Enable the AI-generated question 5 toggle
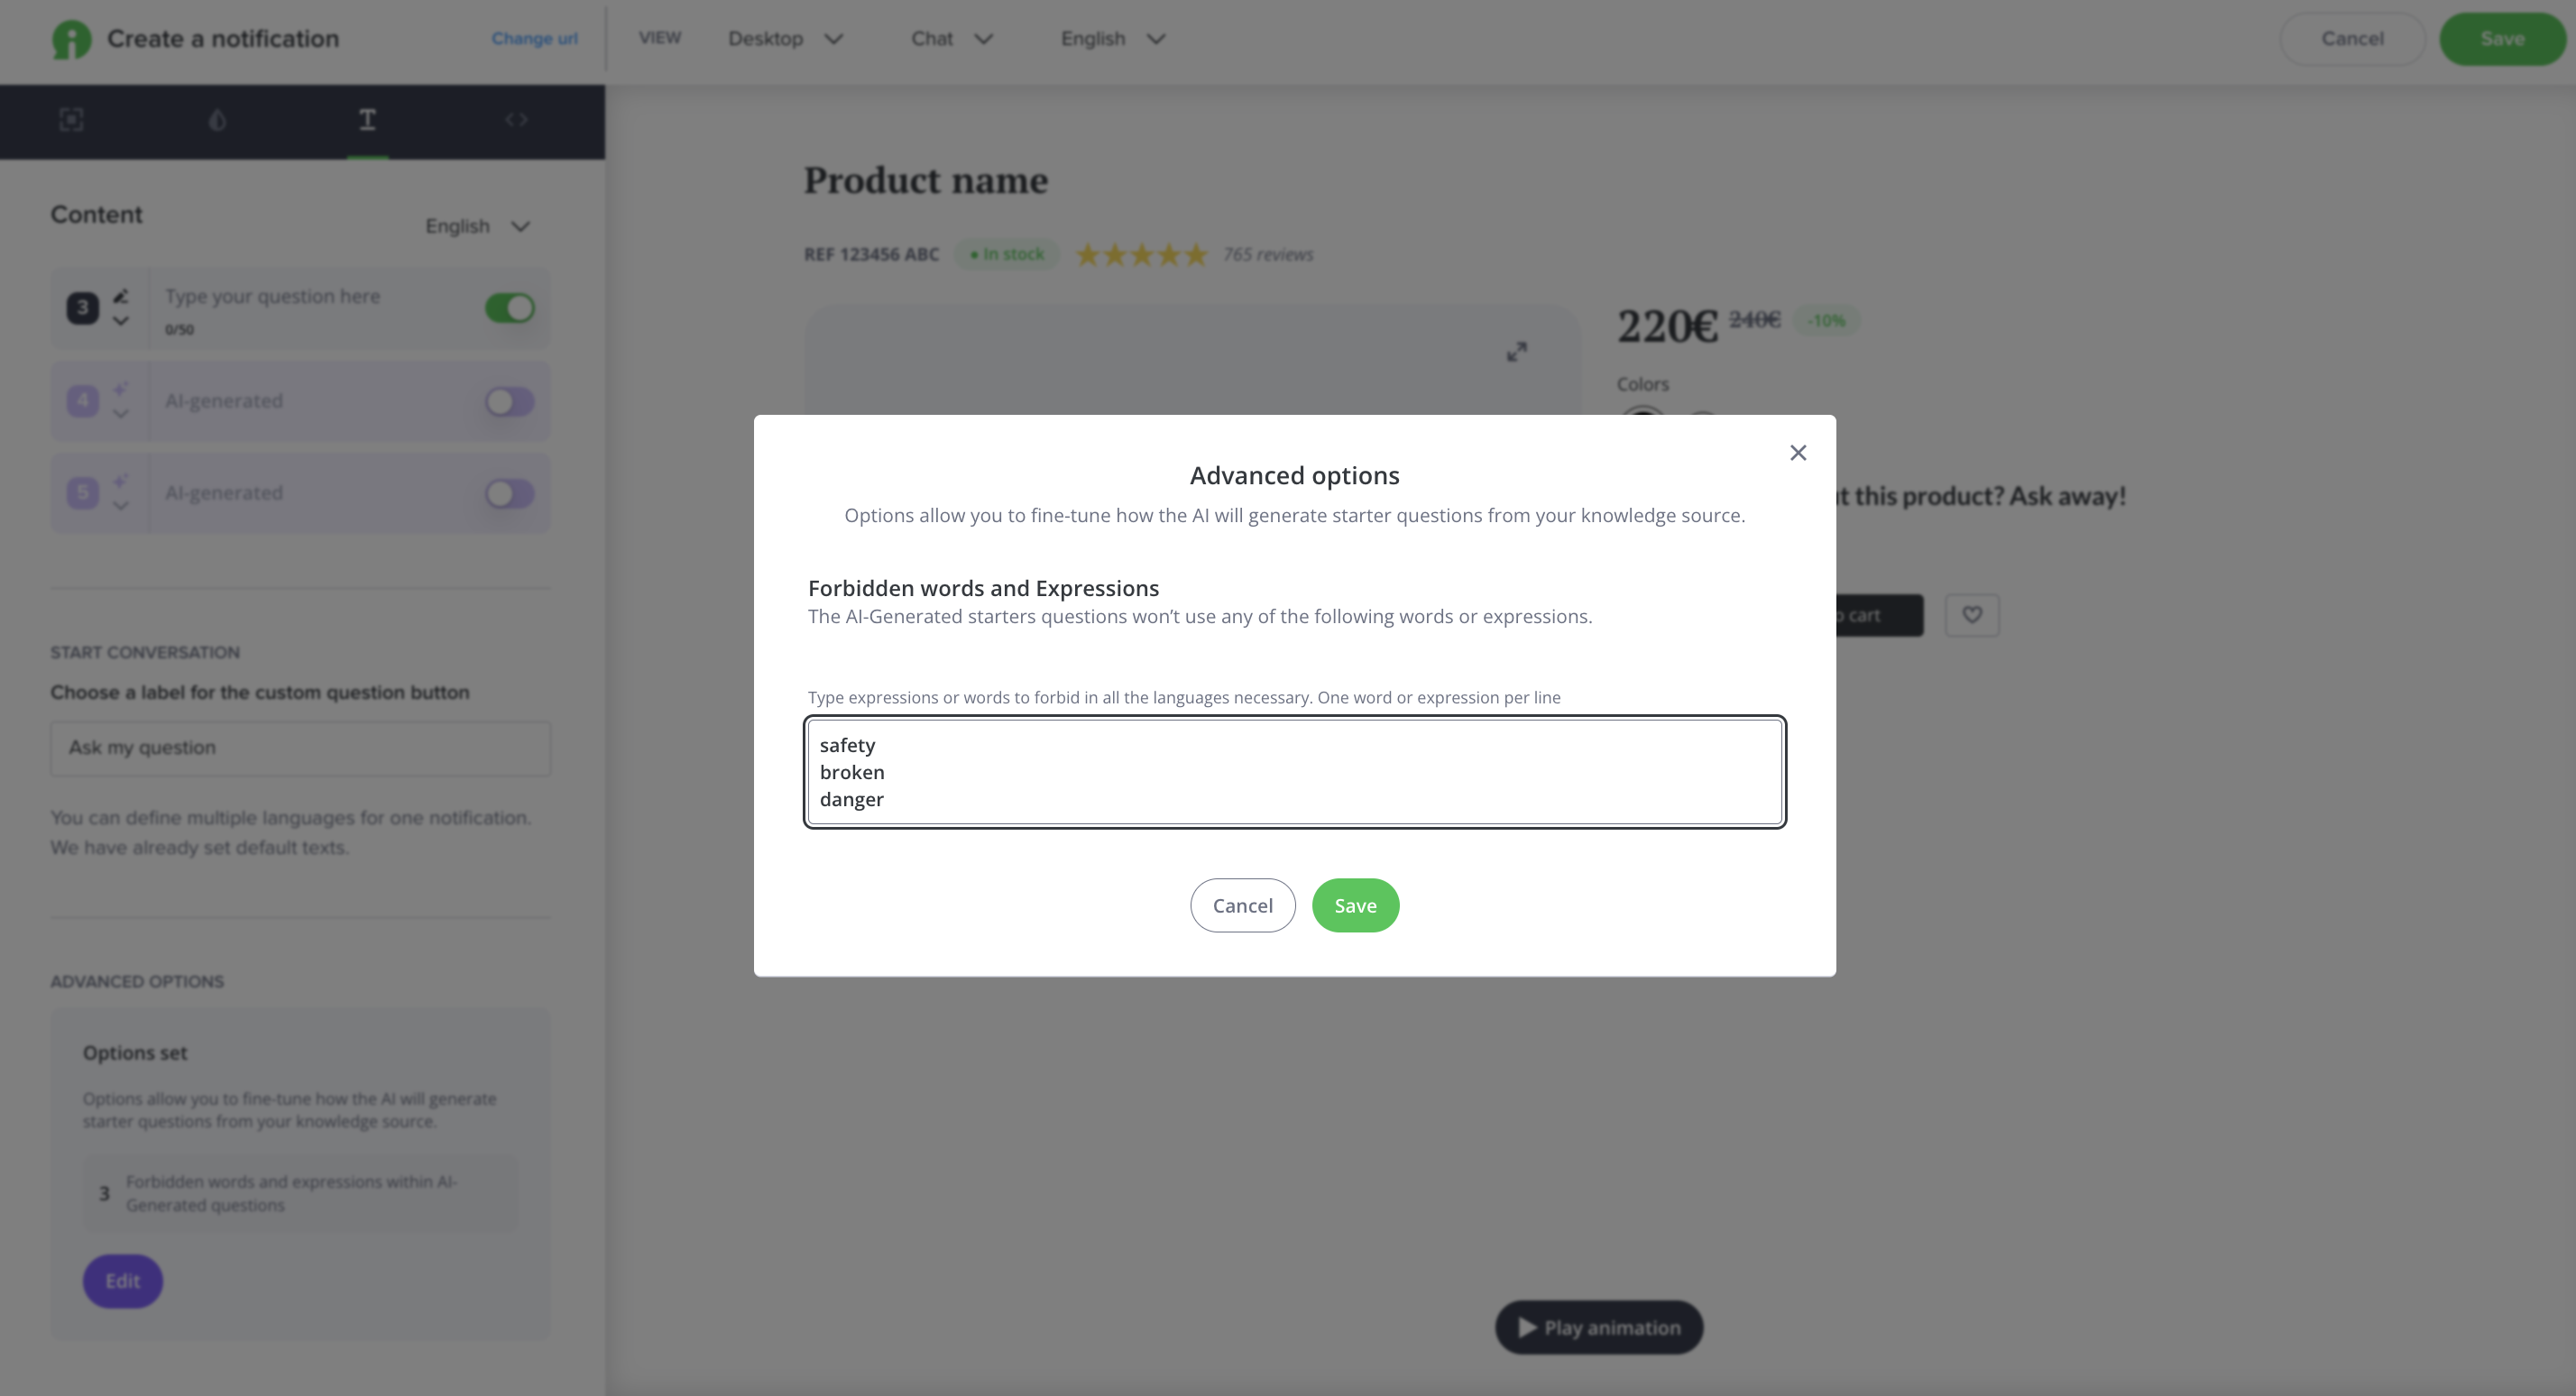Viewport: 2576px width, 1396px height. point(510,493)
